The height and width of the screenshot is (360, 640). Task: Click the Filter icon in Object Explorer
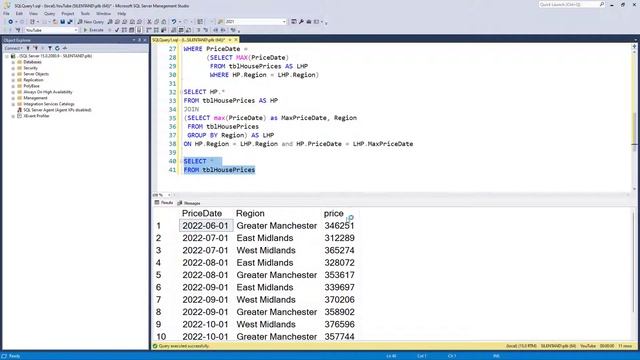pos(50,48)
